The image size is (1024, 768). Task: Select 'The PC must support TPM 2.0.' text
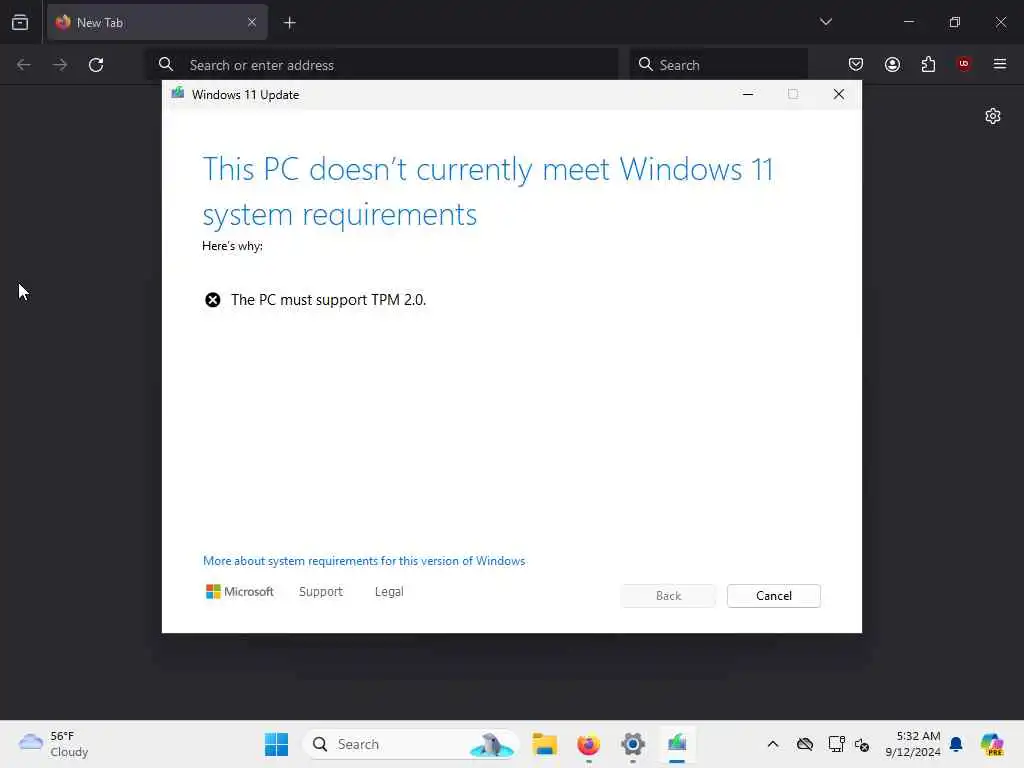(x=328, y=300)
